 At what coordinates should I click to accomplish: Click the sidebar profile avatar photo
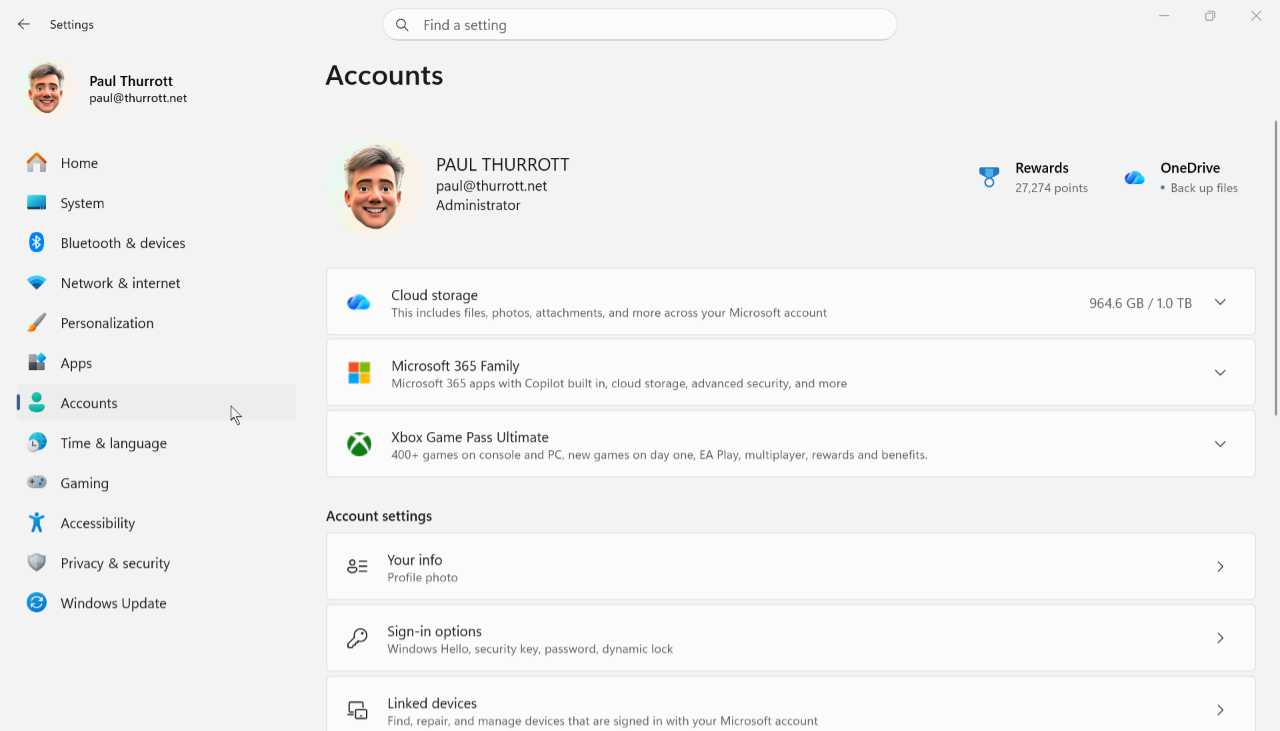(x=47, y=88)
